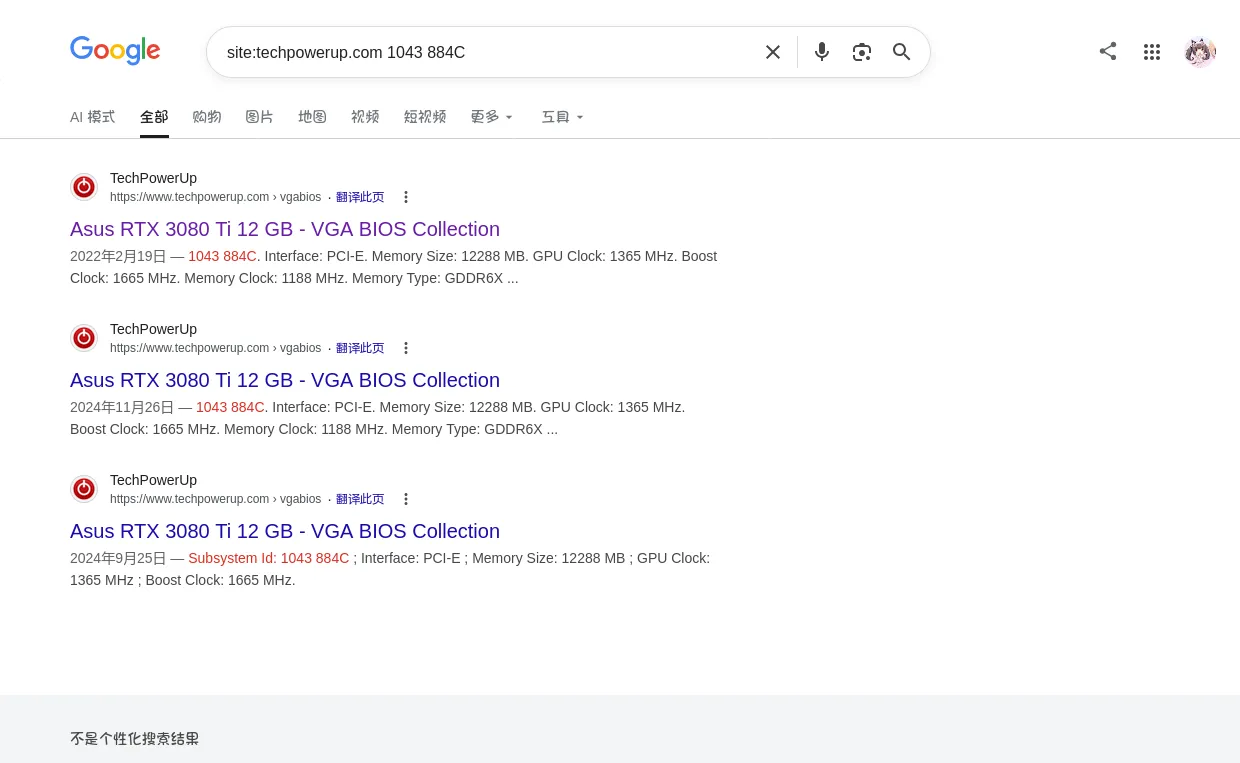Click highlighted 'Subsystem Id: 1043 884C' text
1240x763 pixels.
click(x=269, y=558)
